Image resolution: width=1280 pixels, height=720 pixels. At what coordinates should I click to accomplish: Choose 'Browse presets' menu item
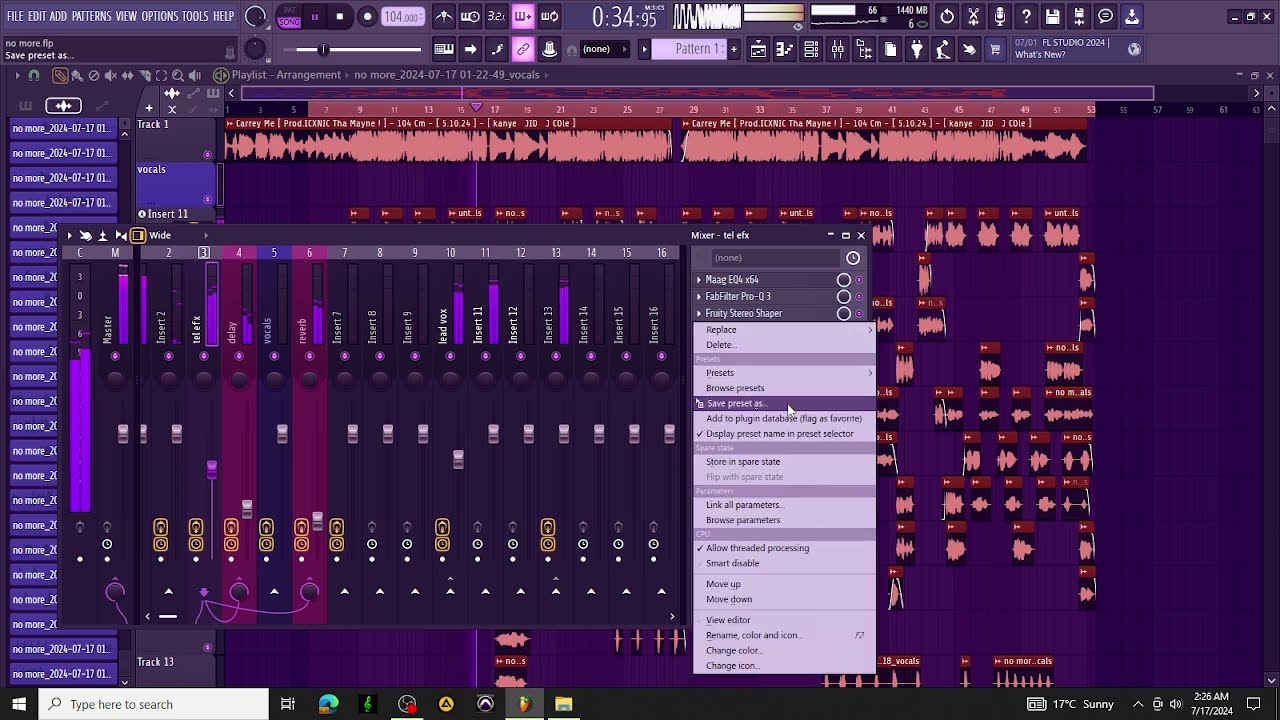click(x=784, y=388)
